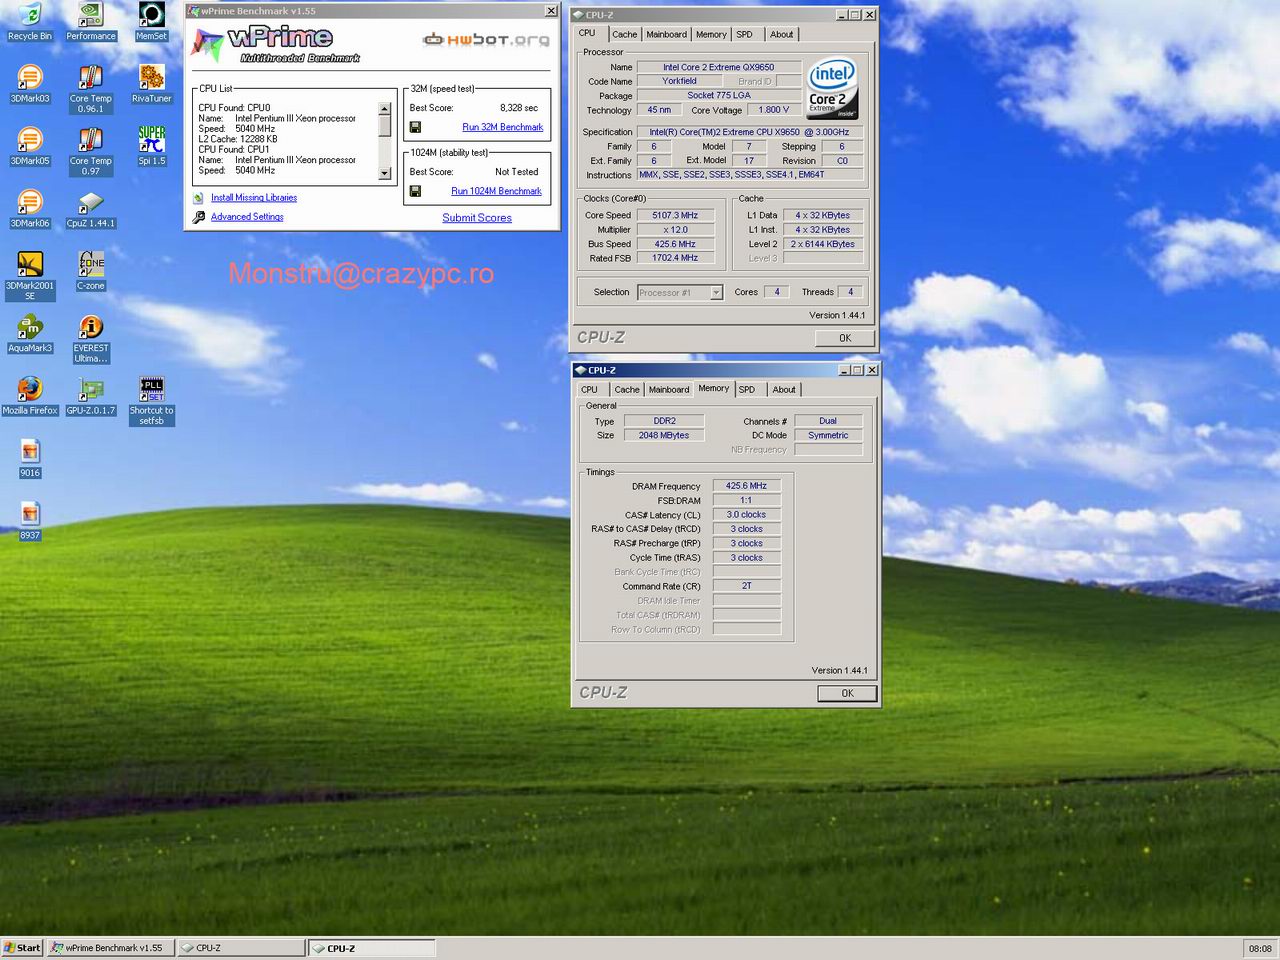Open About tab in lower CPU-Z window
1280x960 pixels.
click(784, 390)
